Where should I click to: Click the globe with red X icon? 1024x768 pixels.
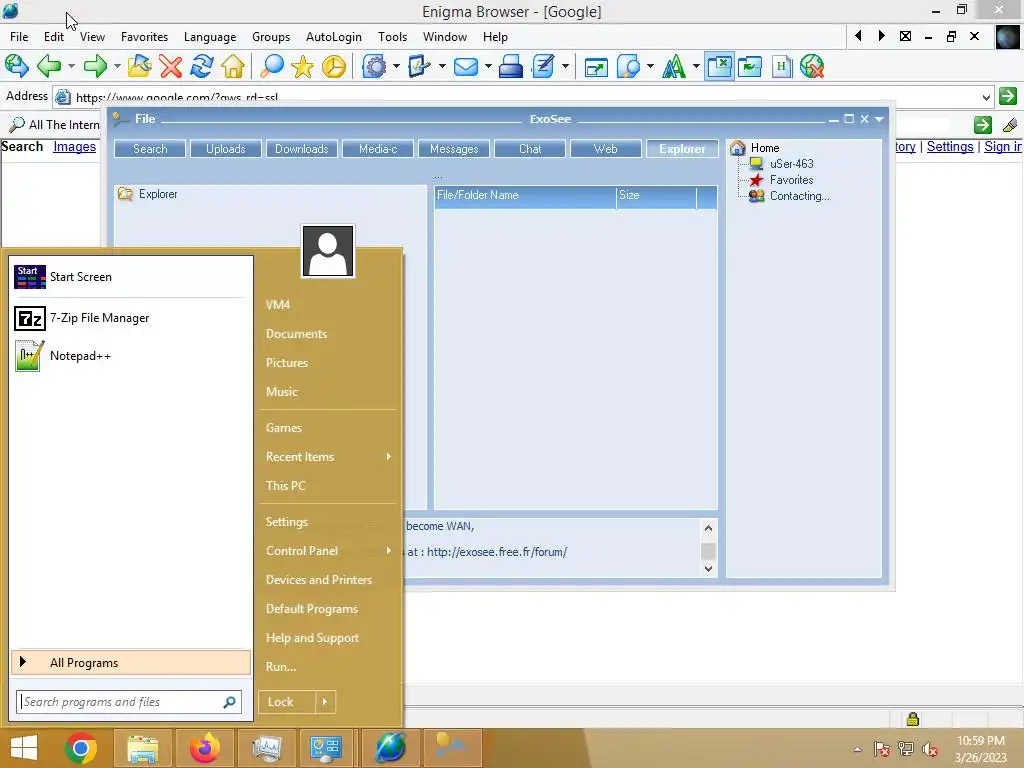812,66
